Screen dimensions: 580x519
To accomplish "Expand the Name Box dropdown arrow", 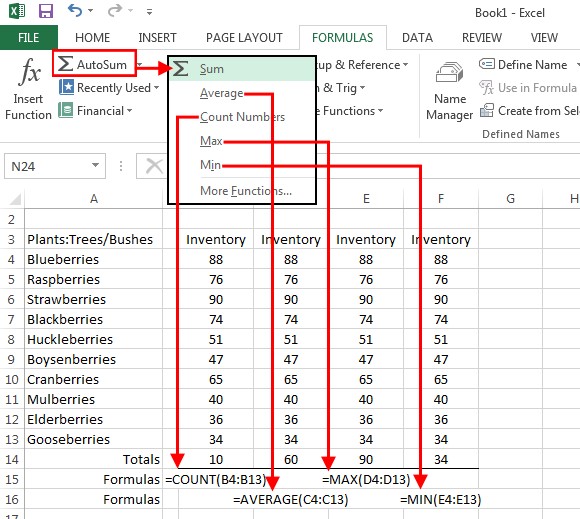I will (x=95, y=165).
